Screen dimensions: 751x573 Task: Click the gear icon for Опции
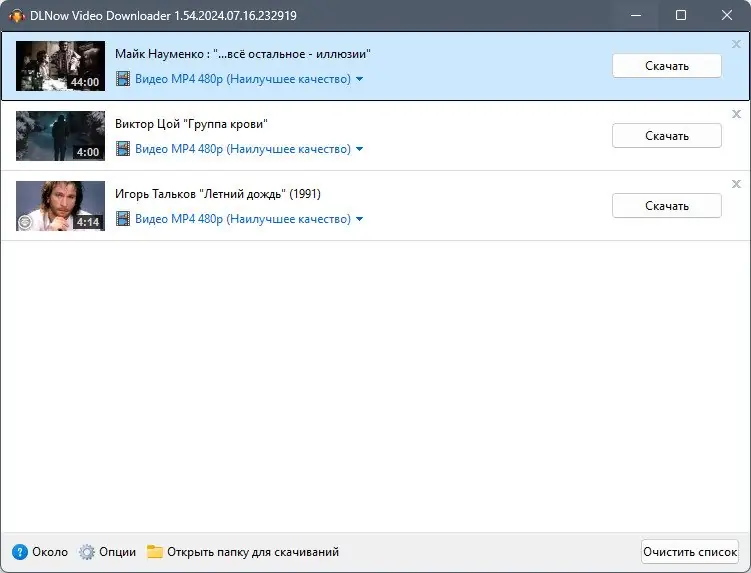87,552
